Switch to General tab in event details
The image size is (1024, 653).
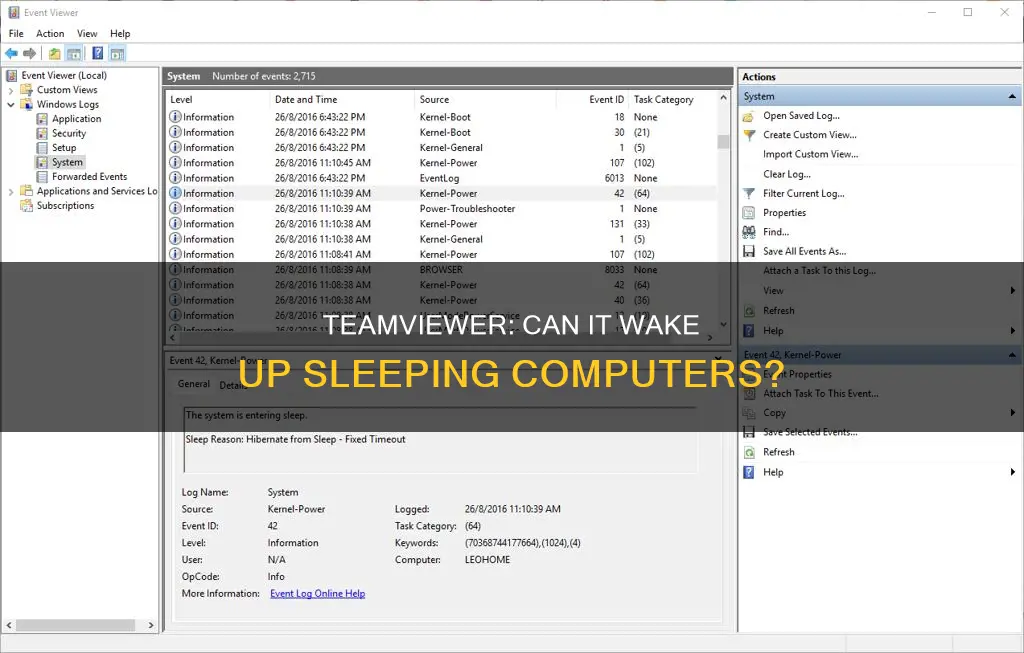194,384
